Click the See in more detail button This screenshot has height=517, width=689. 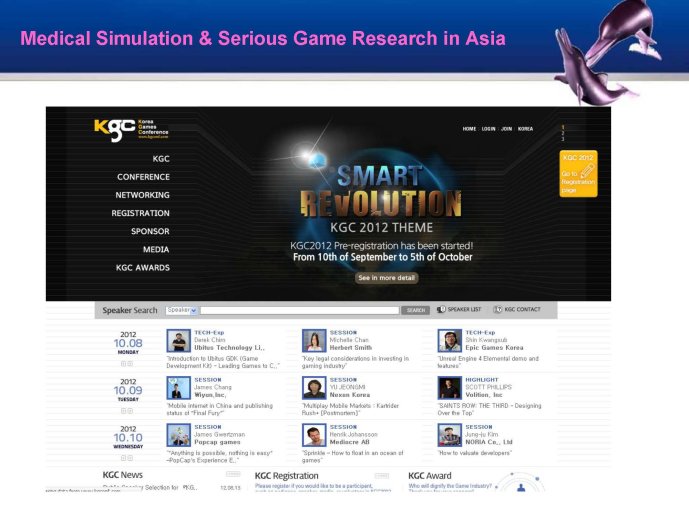click(x=386, y=278)
